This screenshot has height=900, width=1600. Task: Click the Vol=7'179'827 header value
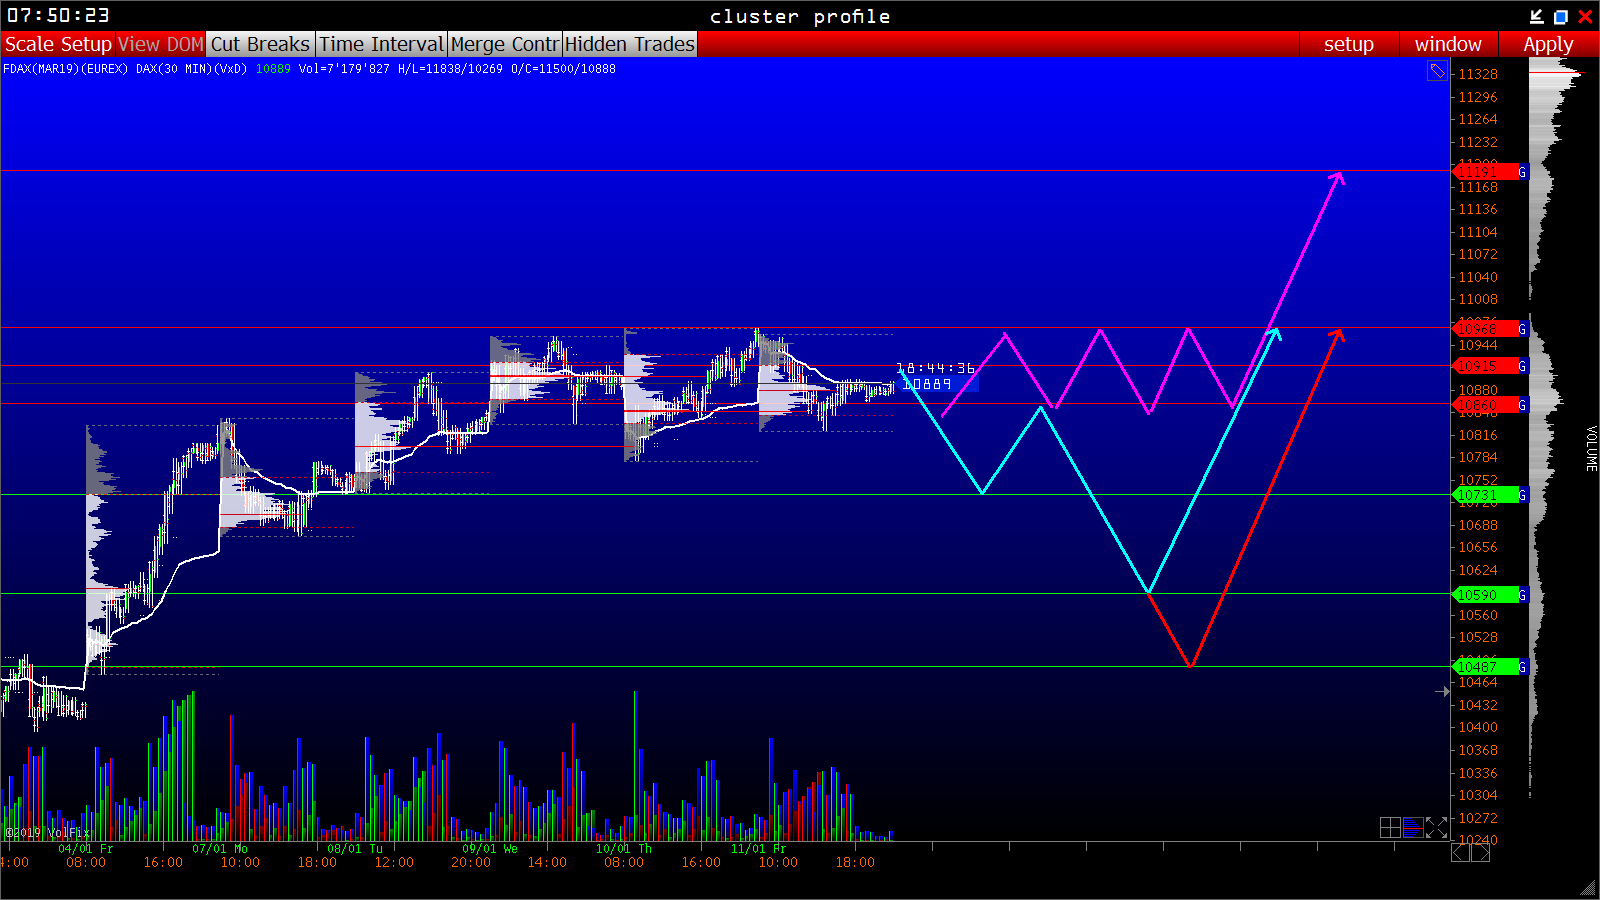tap(344, 69)
